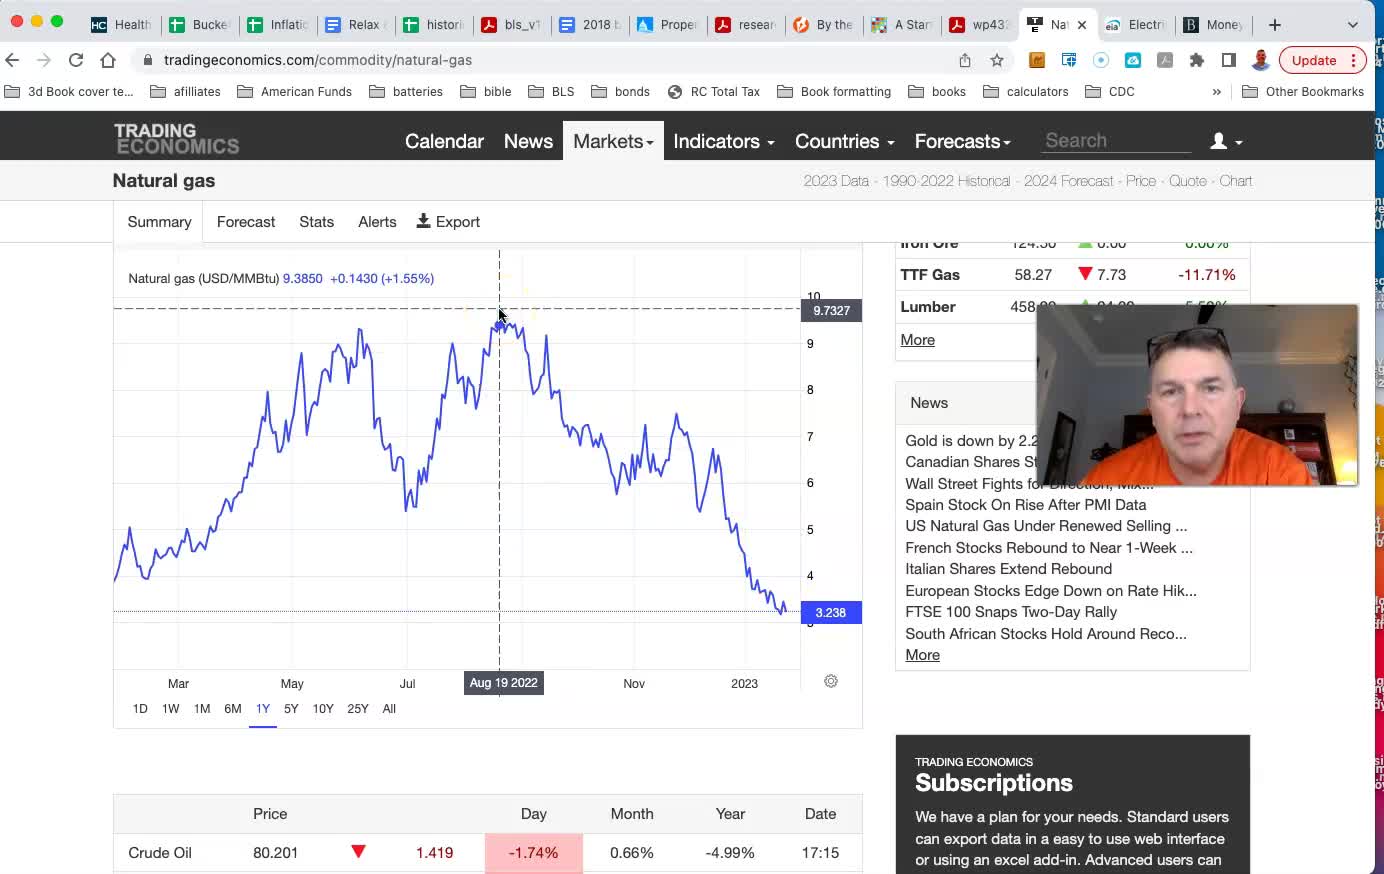The width and height of the screenshot is (1384, 874).
Task: Go to the Calendar page
Action: coord(444,141)
